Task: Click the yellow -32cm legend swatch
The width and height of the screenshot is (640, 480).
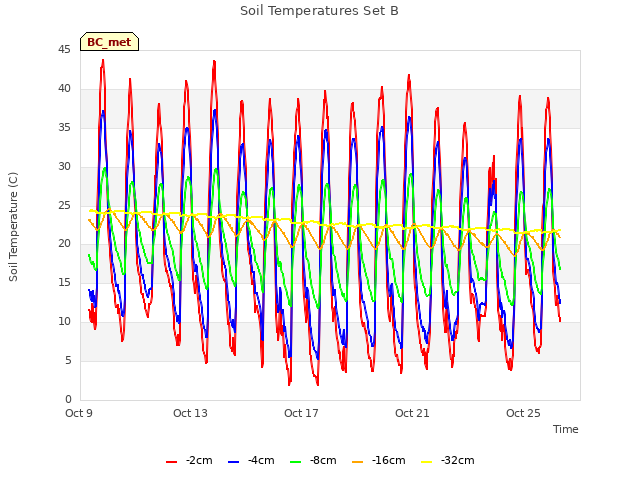Action: (x=427, y=462)
